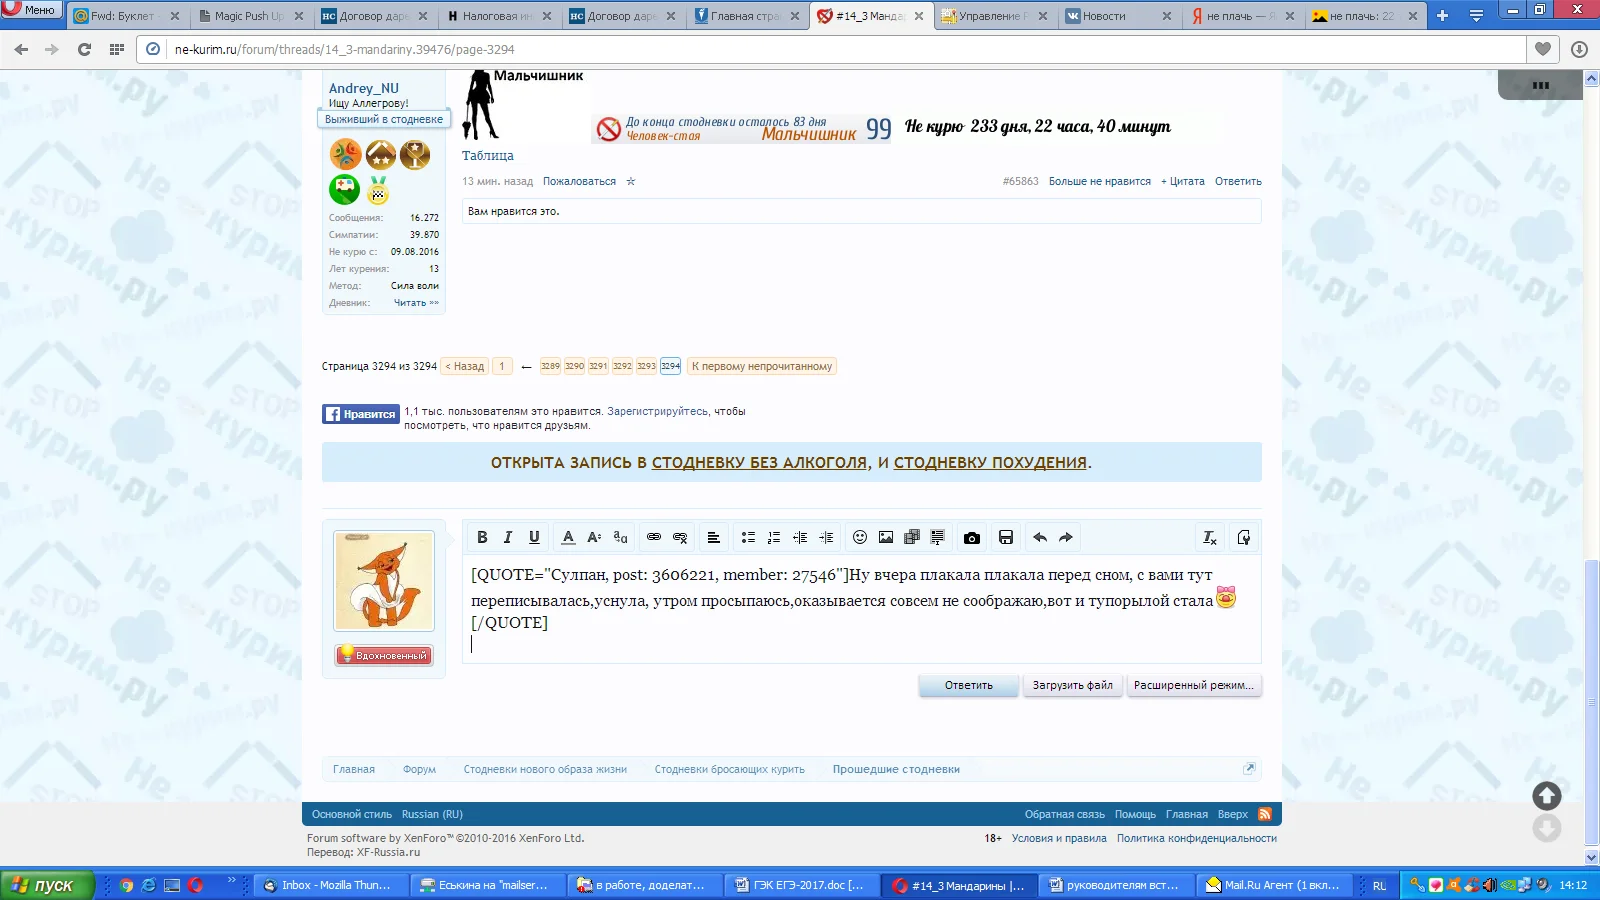The height and width of the screenshot is (900, 1600).
Task: Click the Таблица link in the signature
Action: pos(488,155)
